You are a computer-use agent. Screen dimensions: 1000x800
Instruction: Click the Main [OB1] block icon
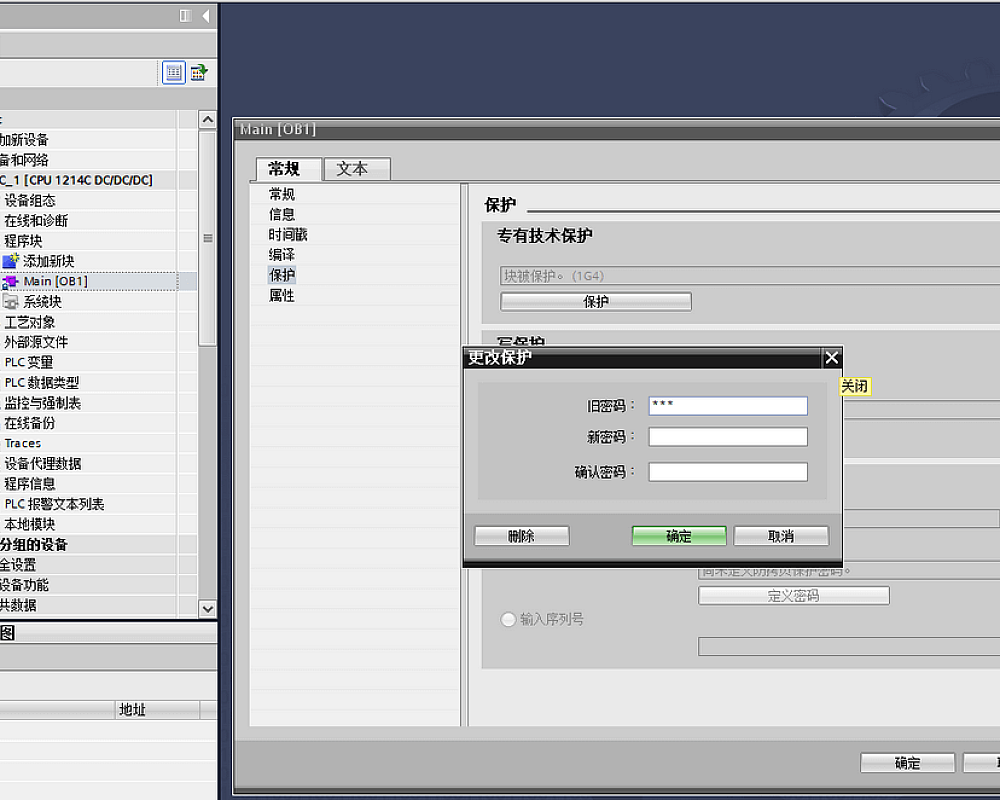[x=11, y=282]
